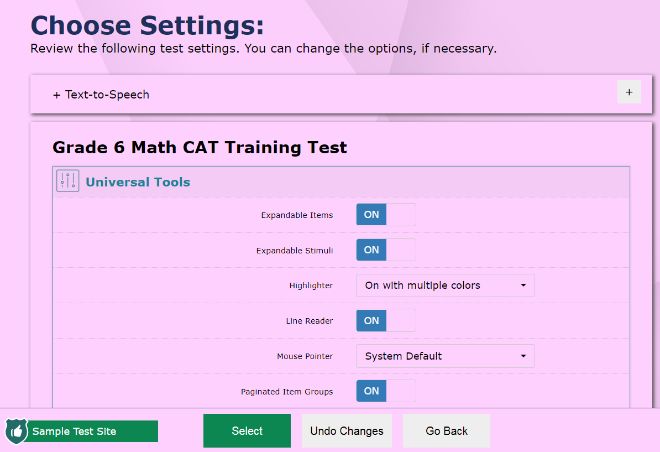
Task: Click the Universal Tools section header
Action: [341, 182]
